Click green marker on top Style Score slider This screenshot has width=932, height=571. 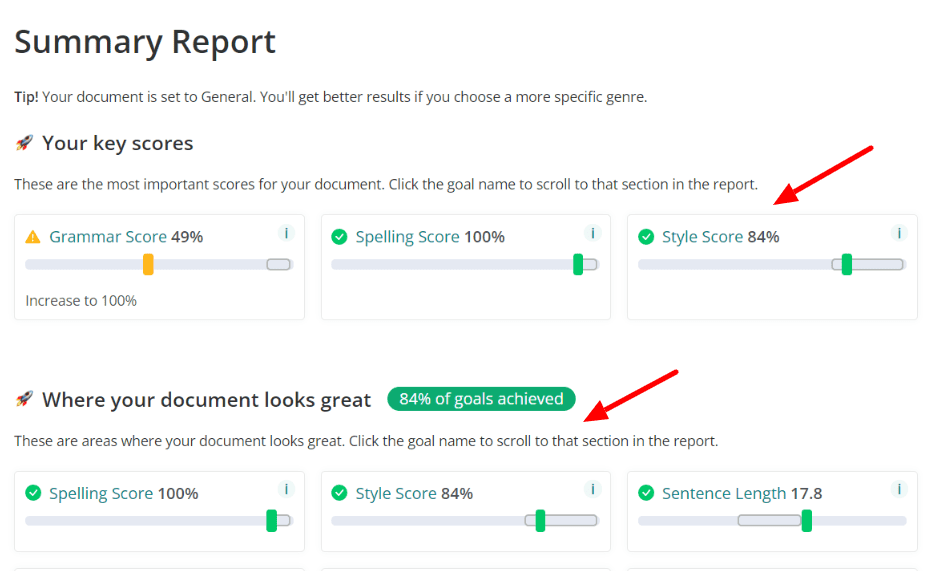[x=847, y=264]
